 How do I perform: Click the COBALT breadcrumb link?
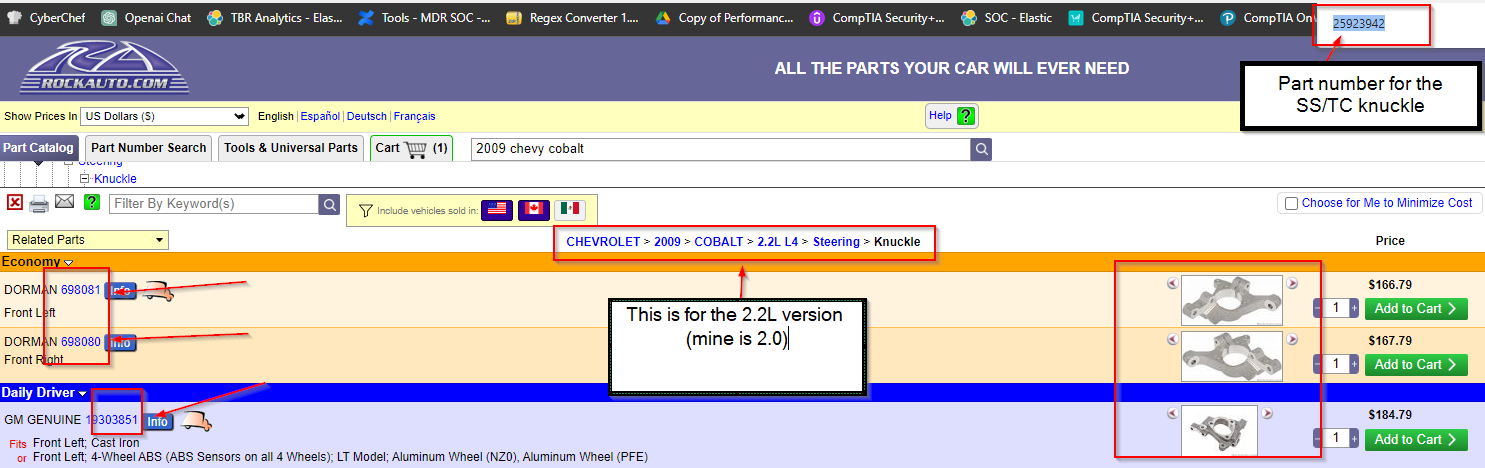click(719, 242)
